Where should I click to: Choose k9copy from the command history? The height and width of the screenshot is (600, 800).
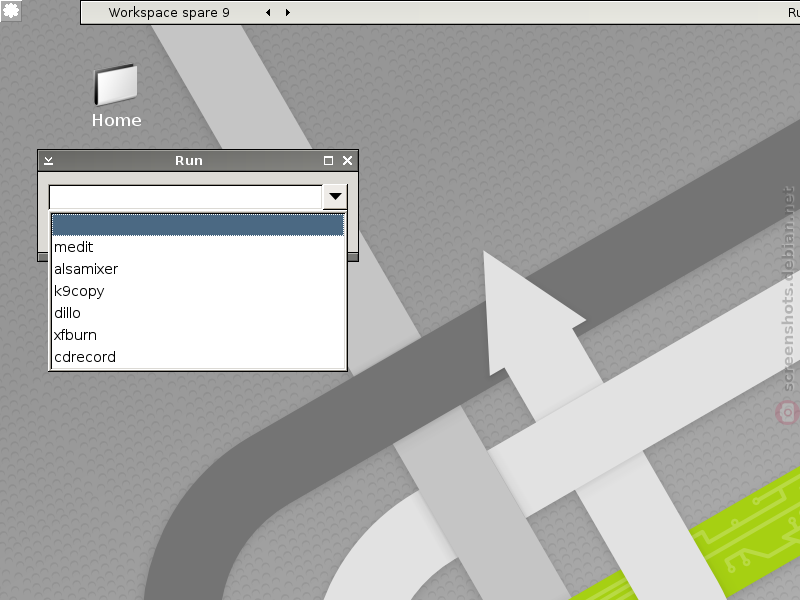[198, 291]
